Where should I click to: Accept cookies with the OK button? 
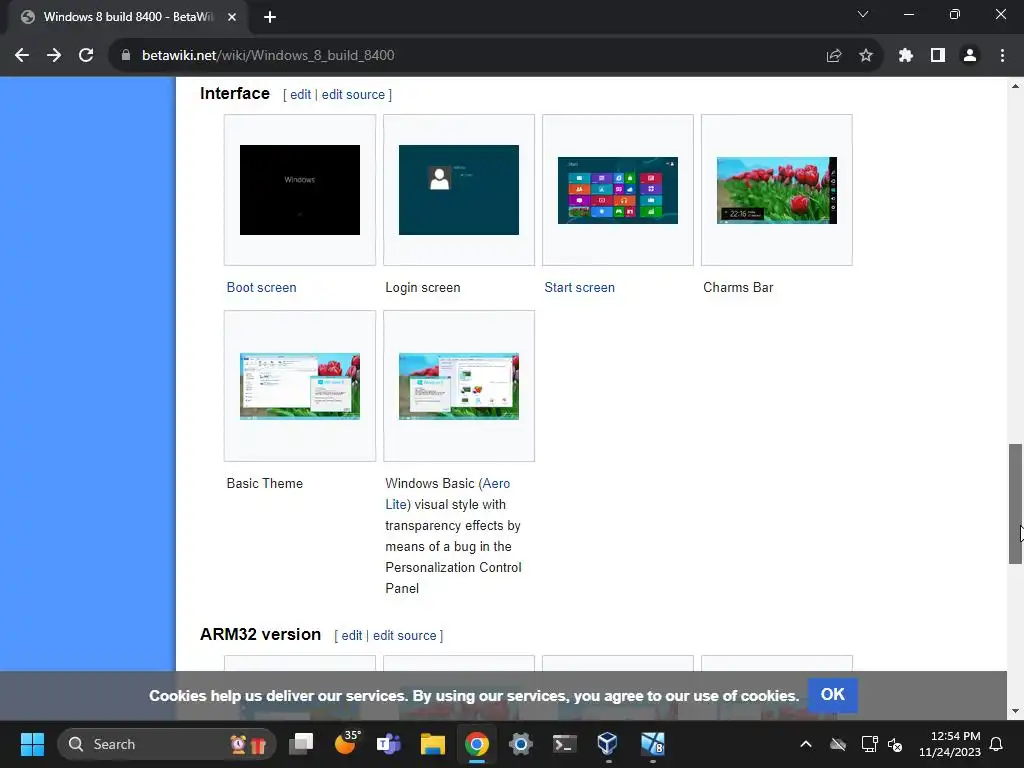click(833, 695)
